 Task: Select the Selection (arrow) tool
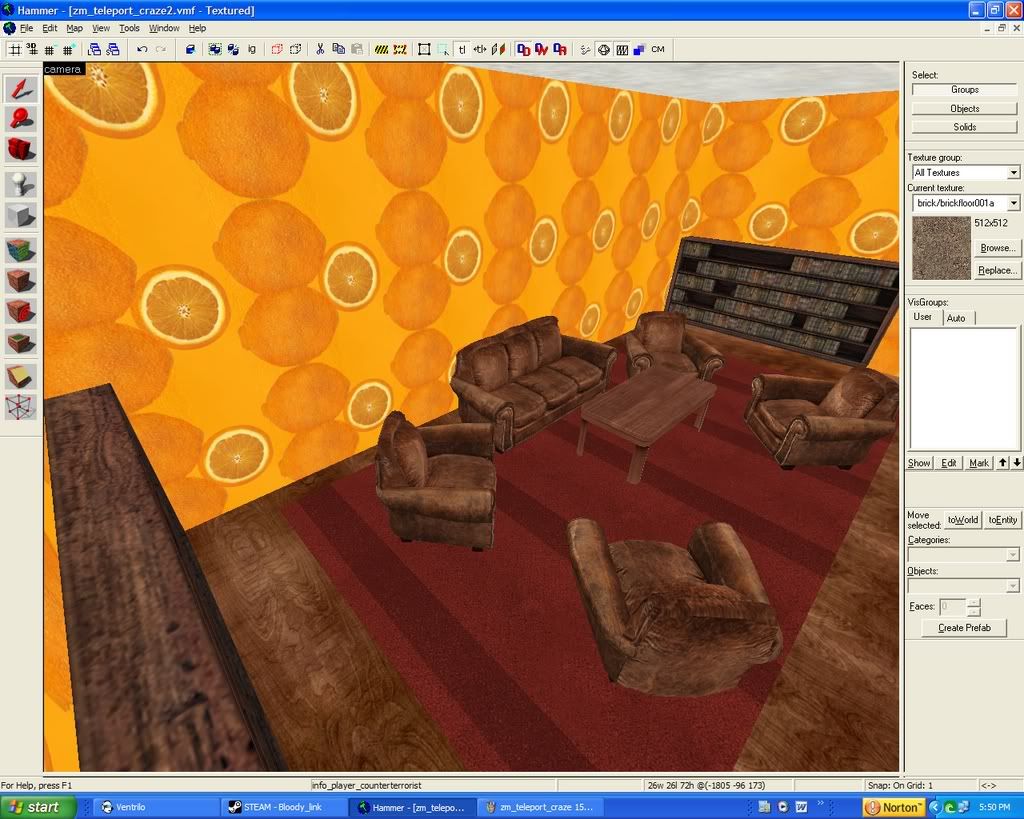tap(21, 89)
